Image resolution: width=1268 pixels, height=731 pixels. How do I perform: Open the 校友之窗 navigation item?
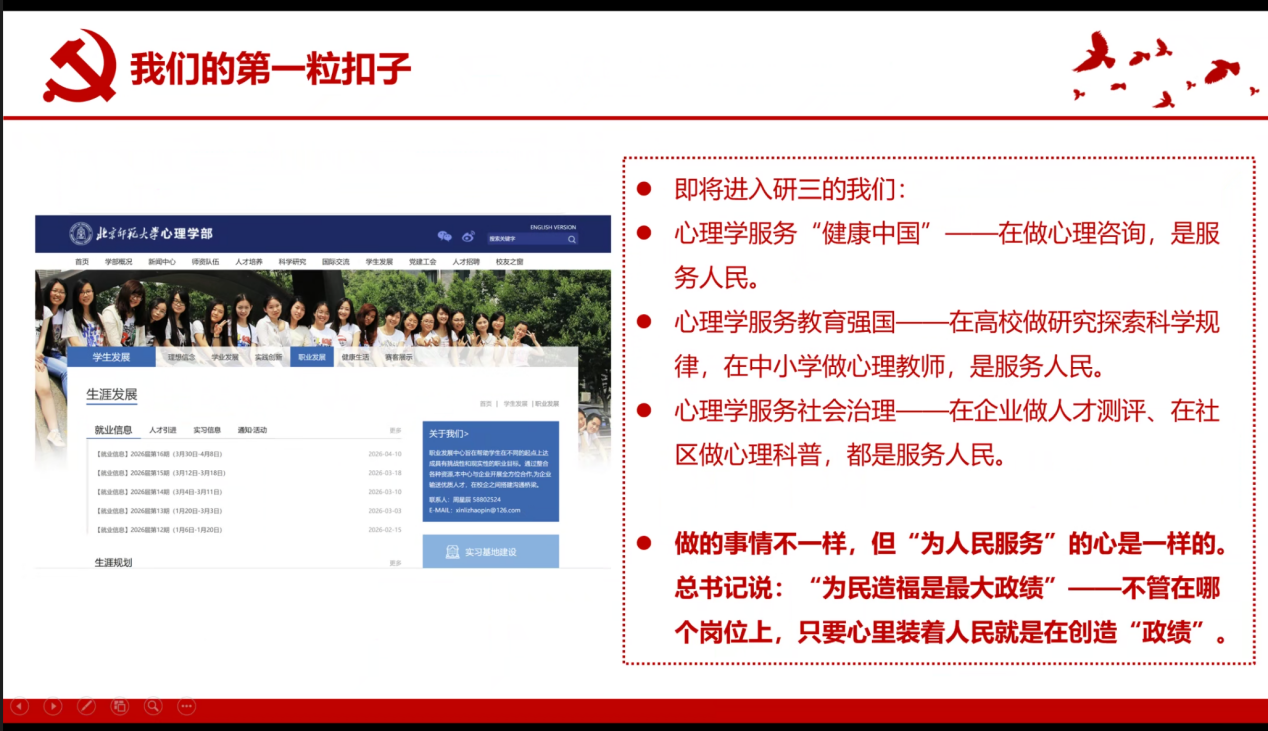point(509,262)
